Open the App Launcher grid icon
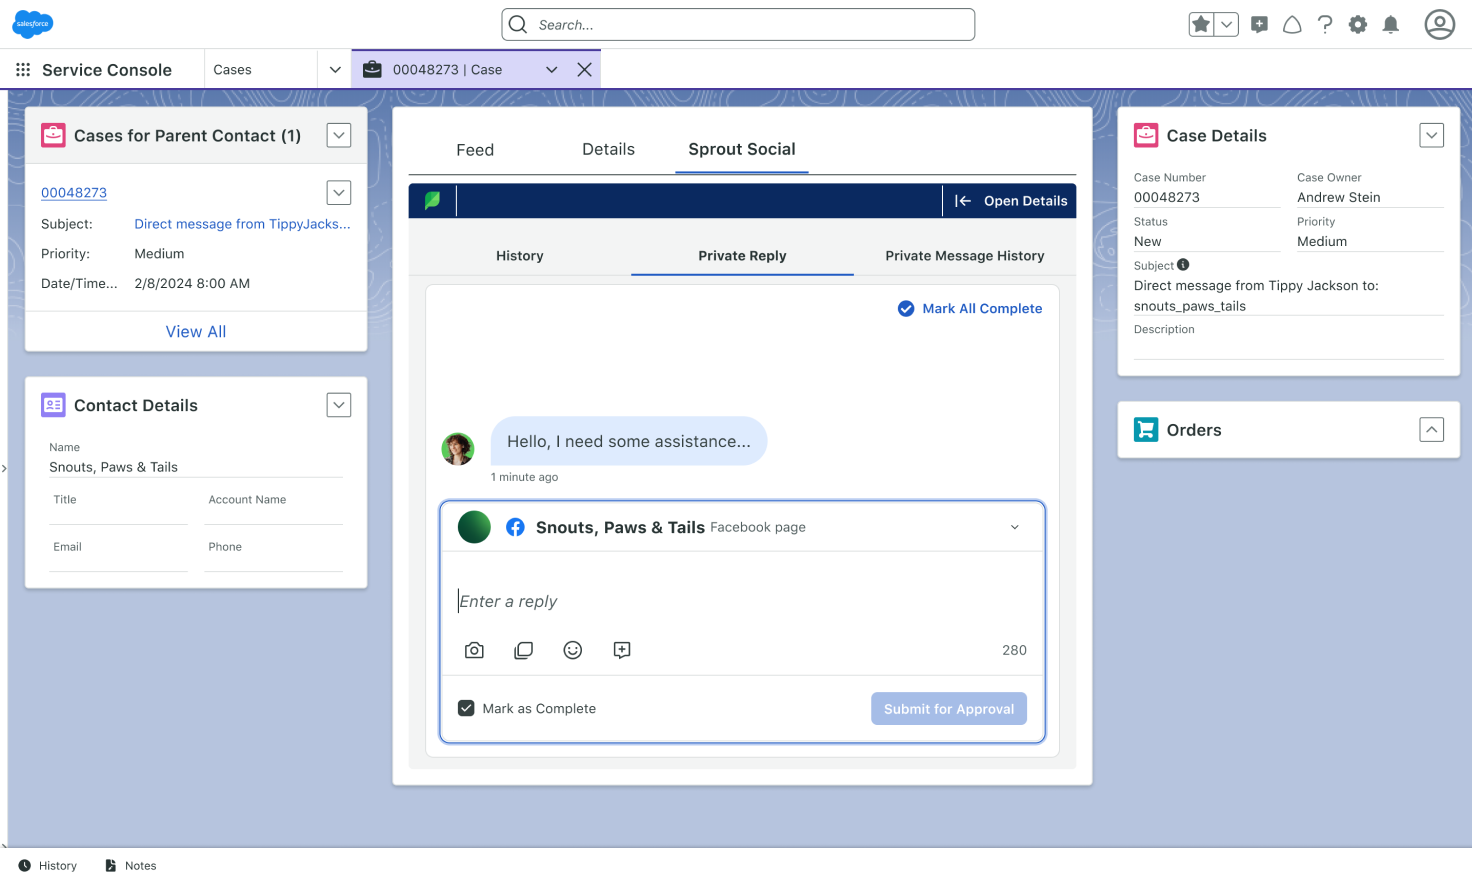The height and width of the screenshot is (876, 1472). pos(23,70)
